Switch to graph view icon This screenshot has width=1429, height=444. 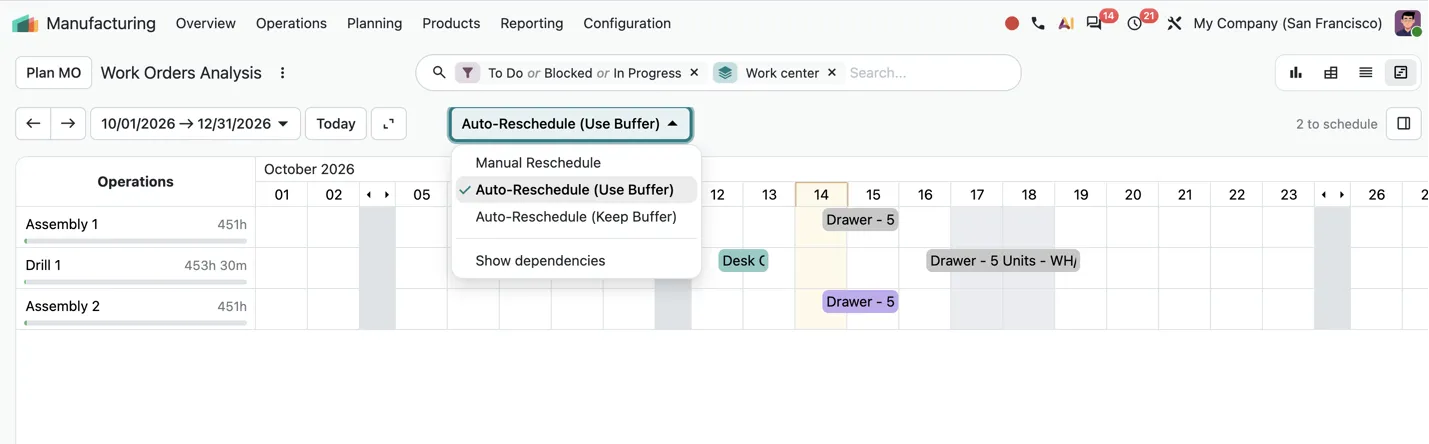click(1296, 72)
